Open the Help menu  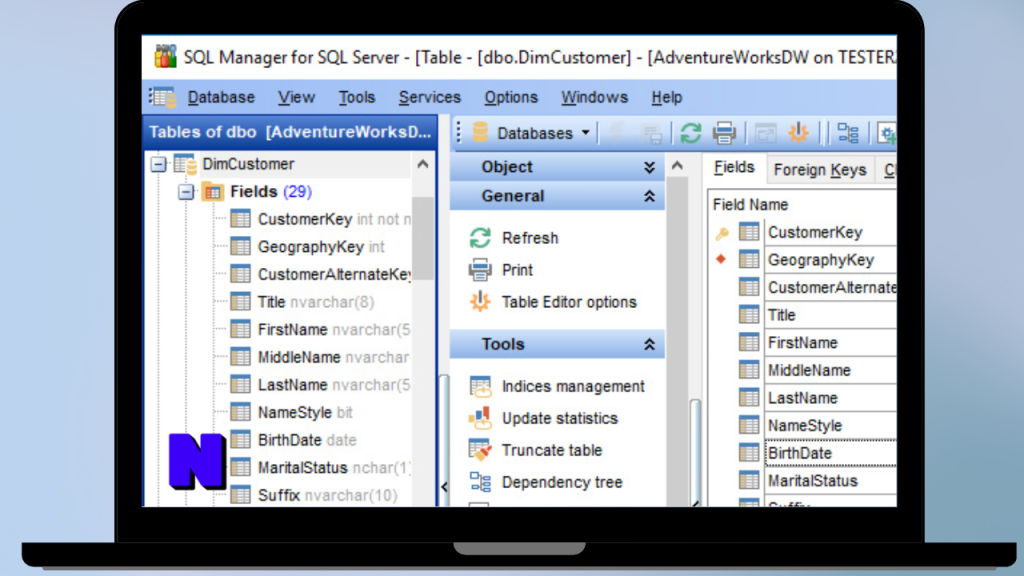tap(667, 97)
